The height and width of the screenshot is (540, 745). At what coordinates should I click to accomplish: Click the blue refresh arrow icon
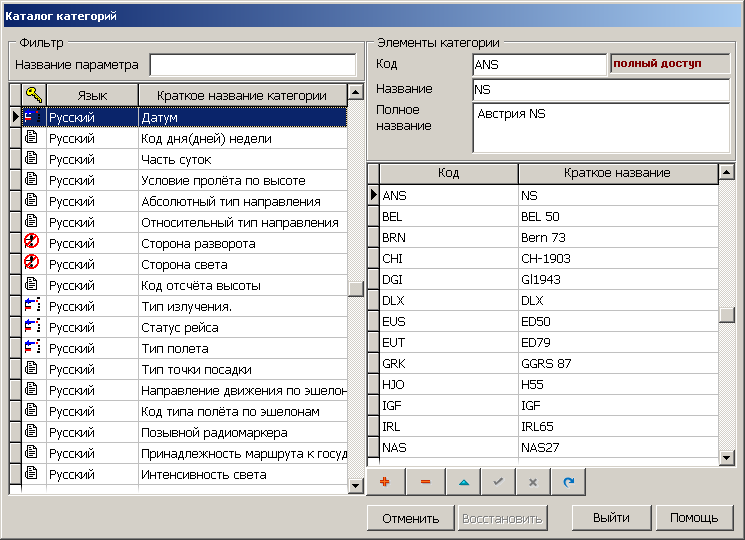[x=568, y=482]
